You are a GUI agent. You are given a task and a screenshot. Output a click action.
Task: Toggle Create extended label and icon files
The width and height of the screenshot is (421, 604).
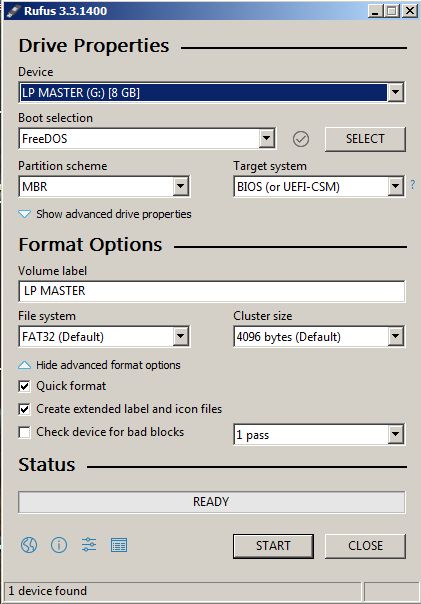(x=24, y=409)
